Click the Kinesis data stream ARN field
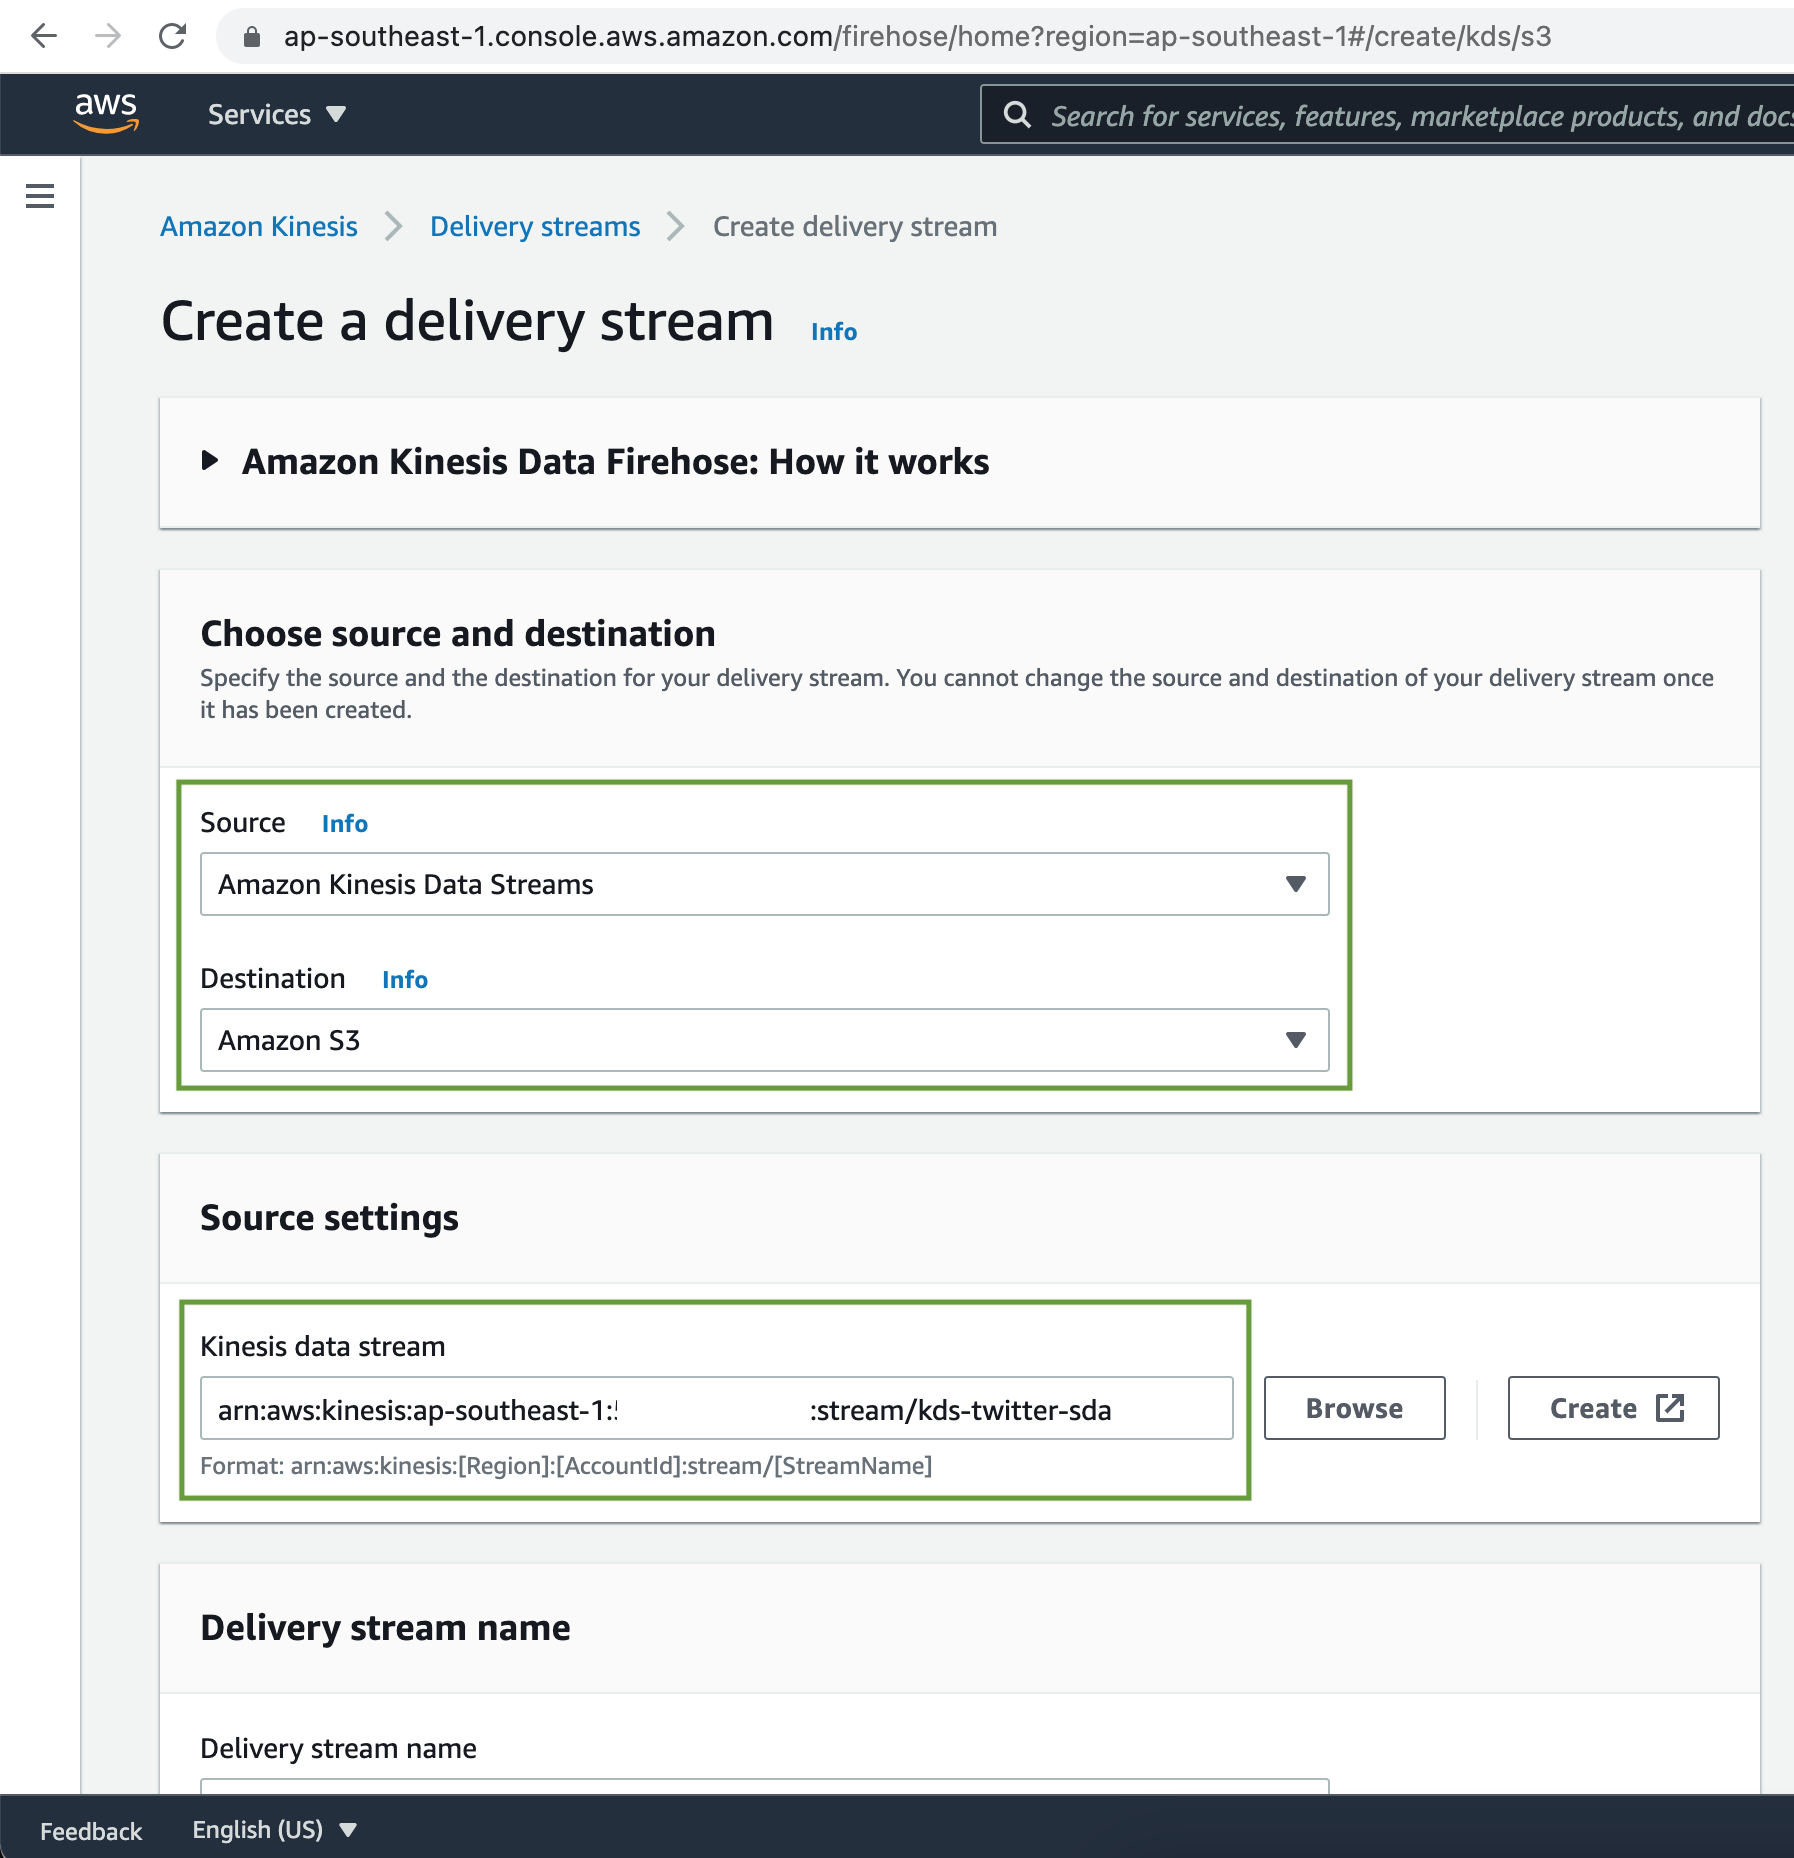The image size is (1794, 1858). pyautogui.click(x=717, y=1408)
